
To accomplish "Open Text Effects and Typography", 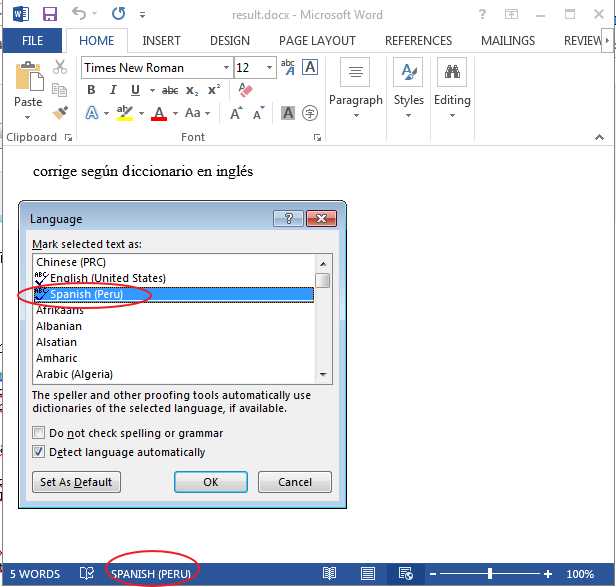I will point(92,113).
